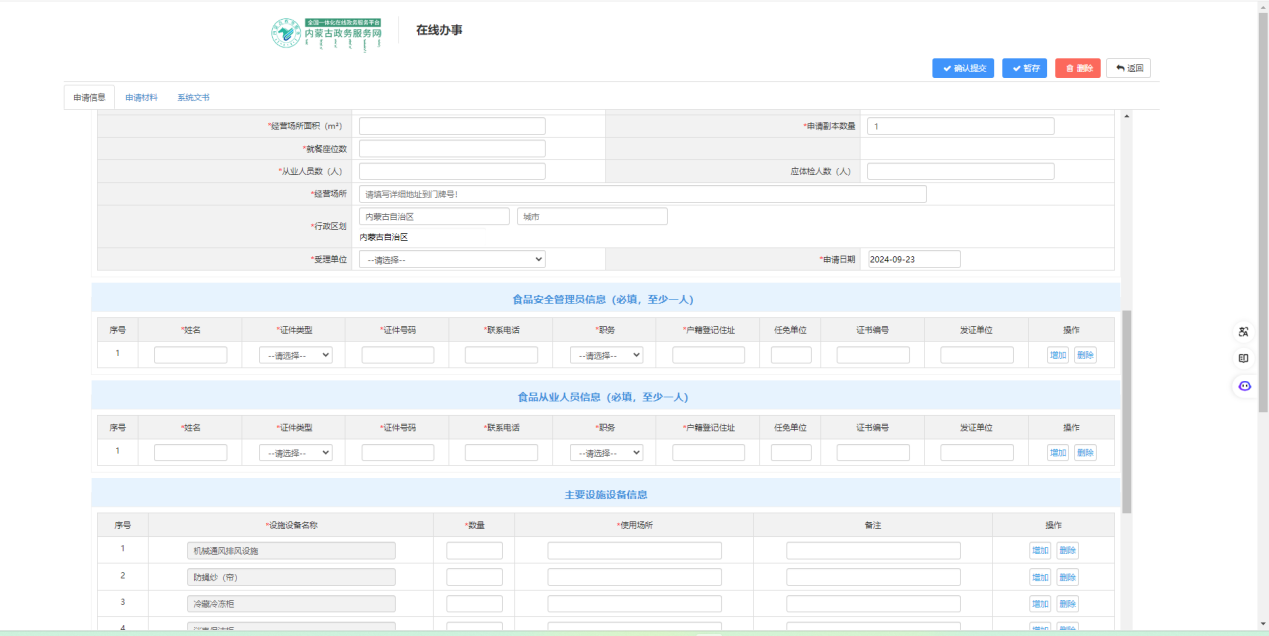This screenshot has height=636, width=1269.
Task: Click the inner form scrollbar up arrow
Action: tap(1127, 116)
